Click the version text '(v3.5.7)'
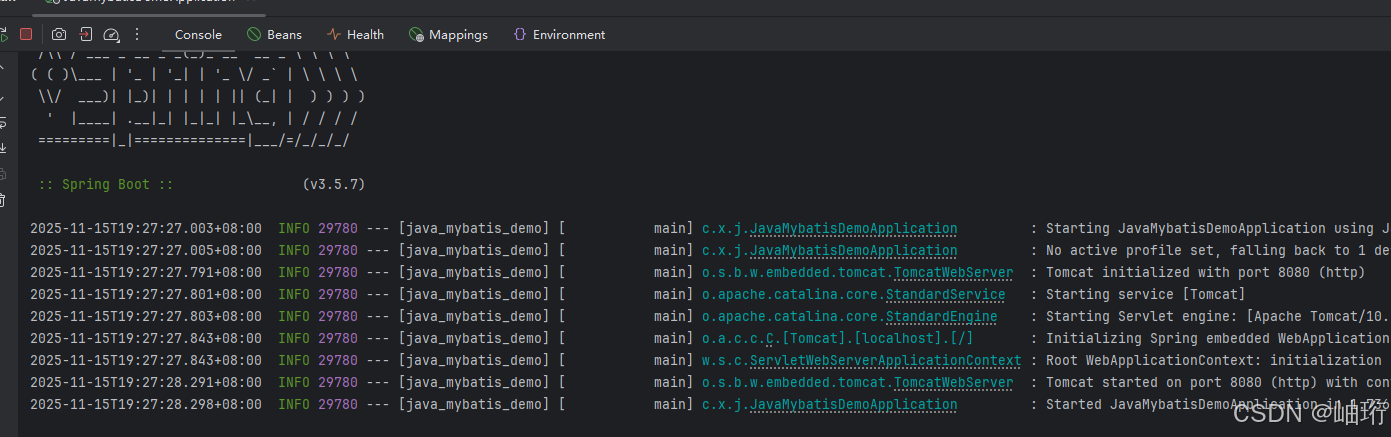1391x437 pixels. [333, 185]
